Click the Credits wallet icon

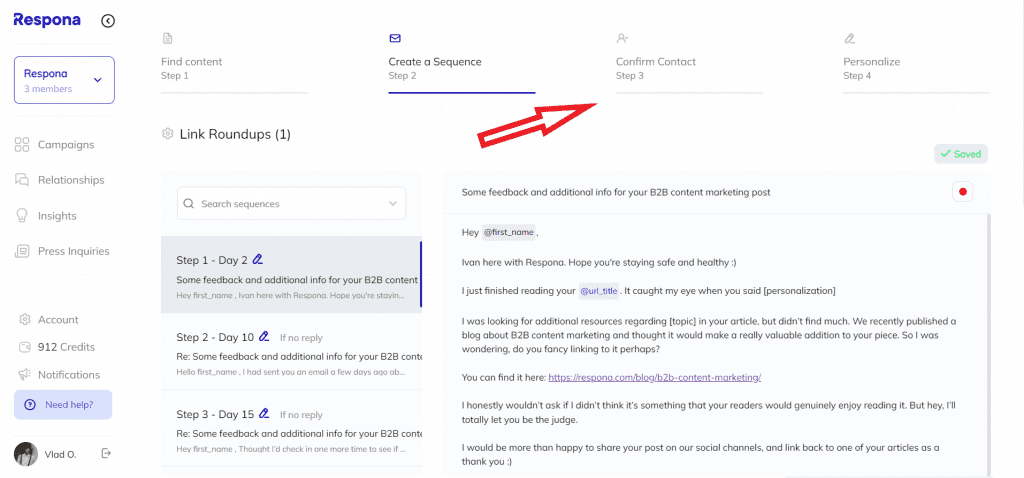[25, 347]
